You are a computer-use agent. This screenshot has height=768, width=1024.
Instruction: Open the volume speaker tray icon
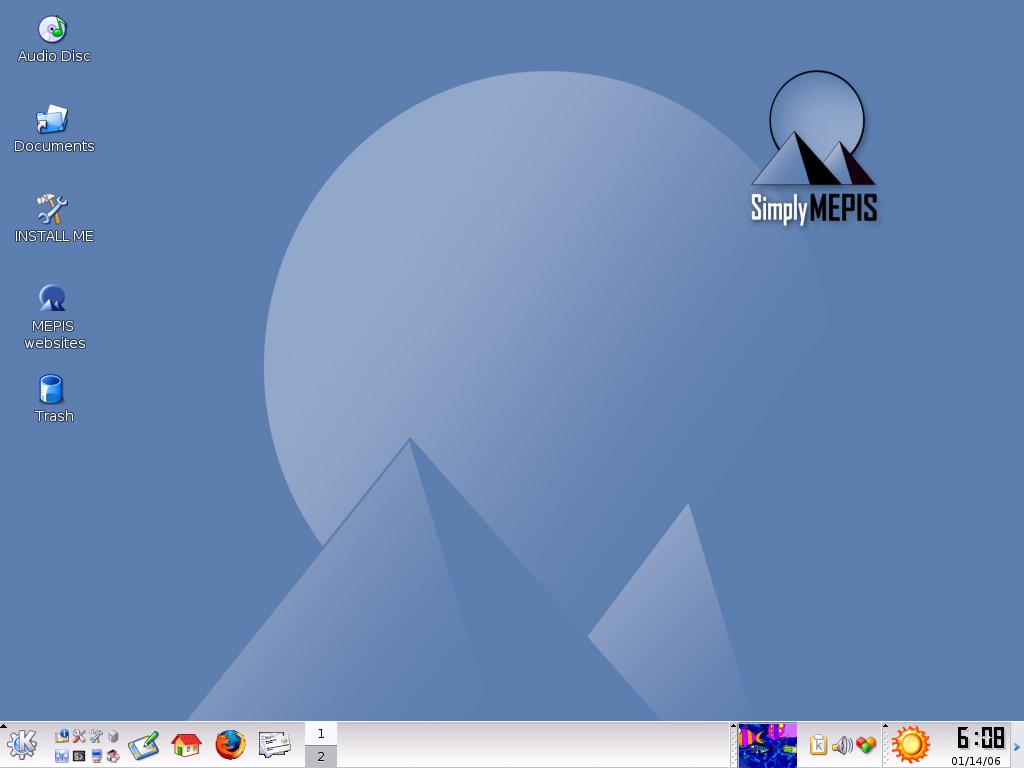tap(842, 744)
